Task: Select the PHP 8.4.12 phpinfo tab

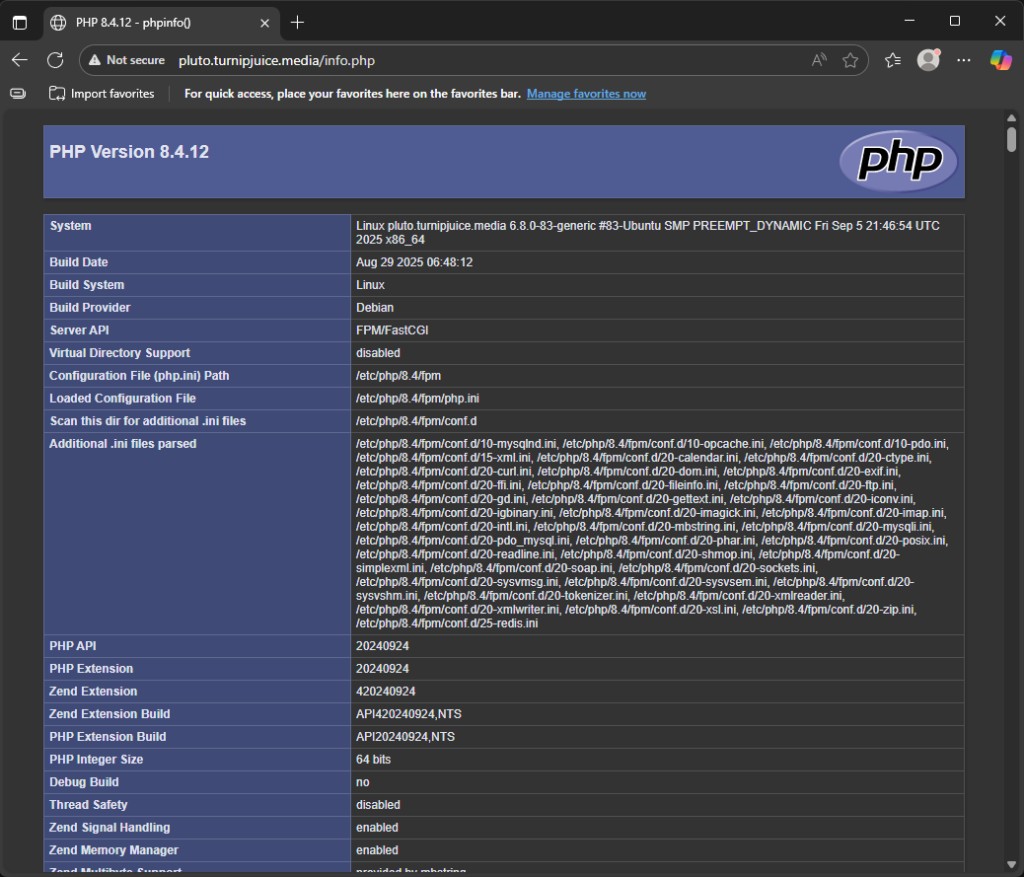Action: [150, 21]
